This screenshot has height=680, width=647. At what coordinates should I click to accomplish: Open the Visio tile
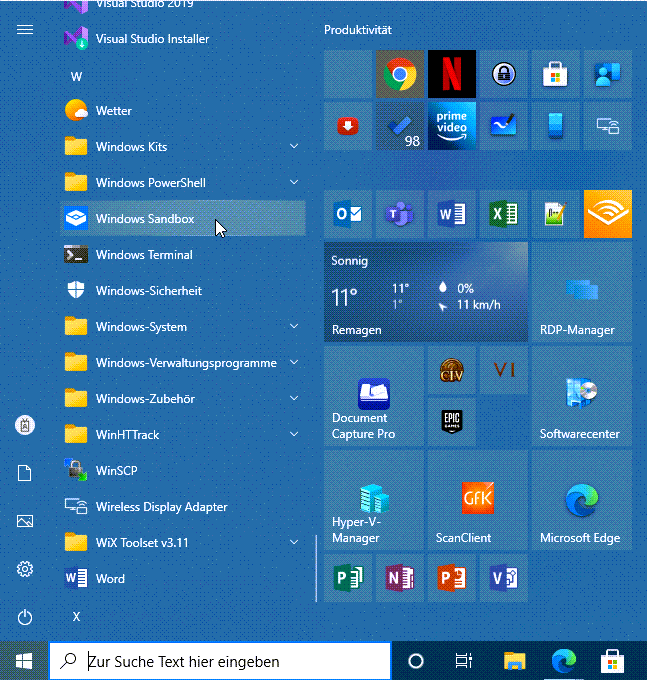point(504,578)
